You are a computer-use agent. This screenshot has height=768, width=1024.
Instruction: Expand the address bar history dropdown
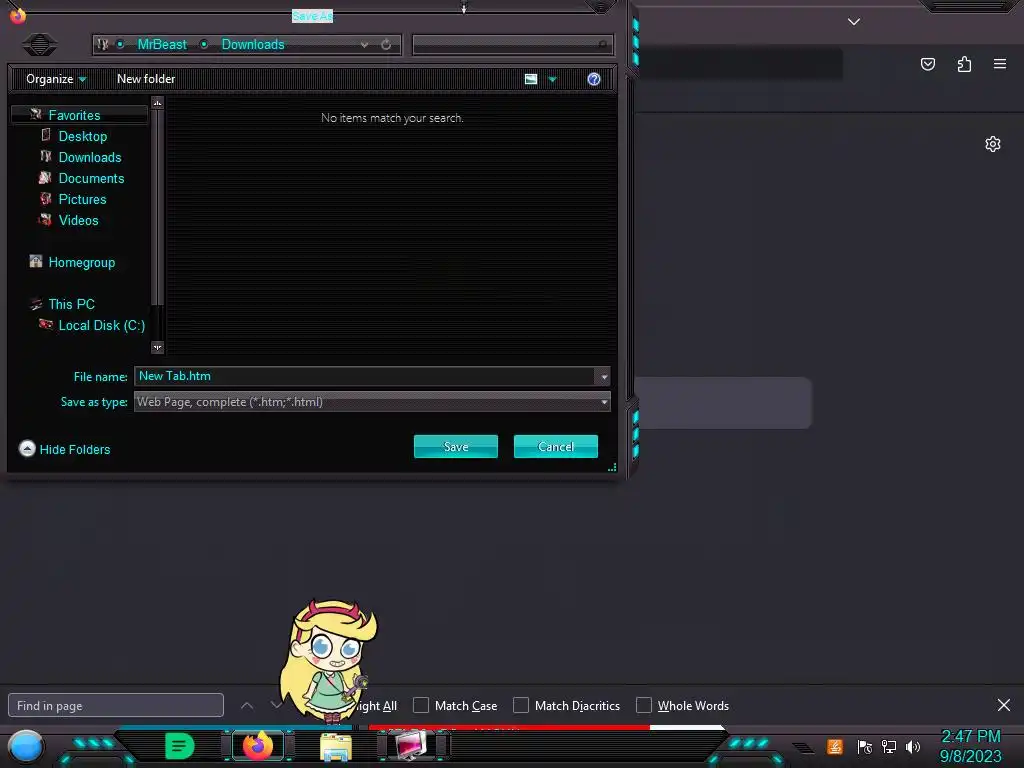[x=364, y=45]
